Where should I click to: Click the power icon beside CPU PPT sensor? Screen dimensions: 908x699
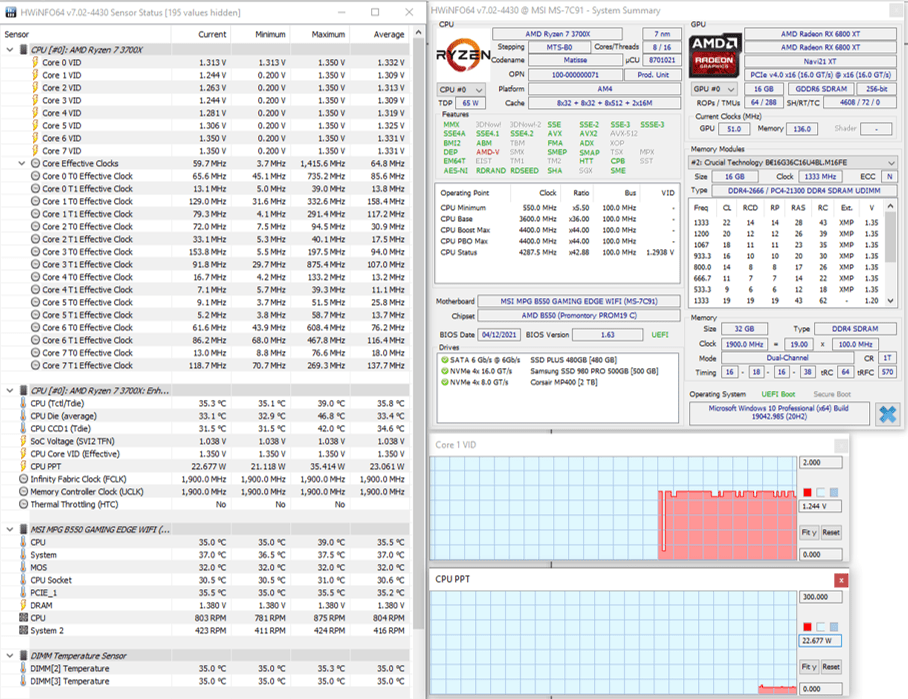[x=23, y=466]
